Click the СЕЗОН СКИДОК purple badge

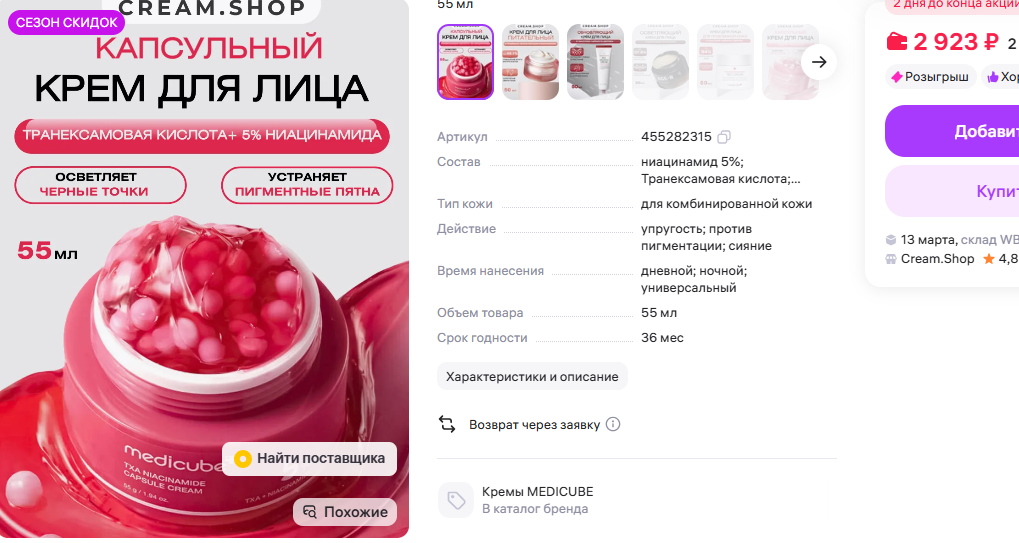[x=66, y=23]
